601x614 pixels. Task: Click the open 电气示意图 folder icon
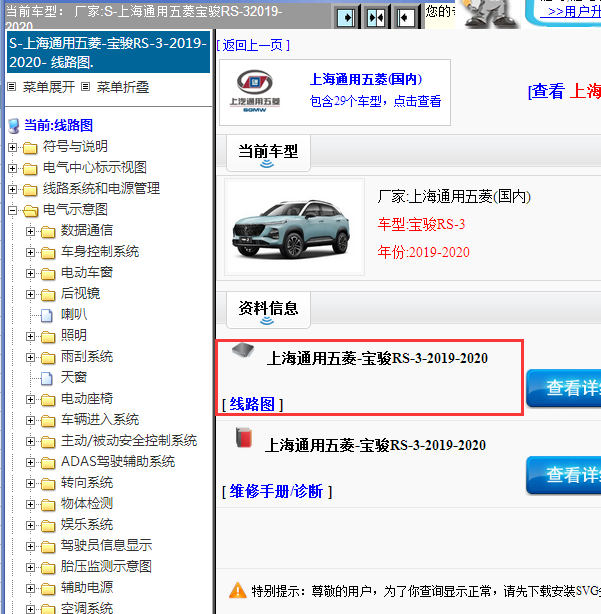31,211
